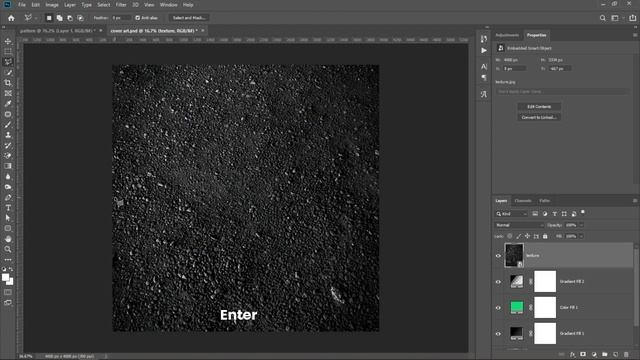The height and width of the screenshot is (360, 640).
Task: Click the Delete layer trash icon
Action: click(626, 355)
